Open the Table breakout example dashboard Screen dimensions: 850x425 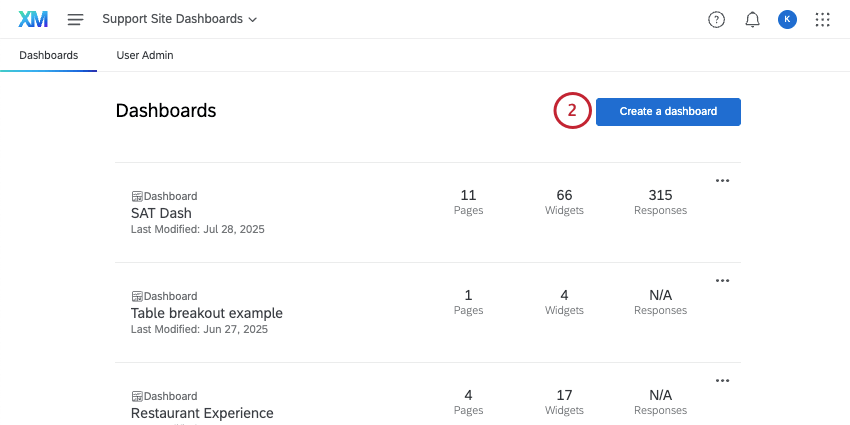pos(206,313)
